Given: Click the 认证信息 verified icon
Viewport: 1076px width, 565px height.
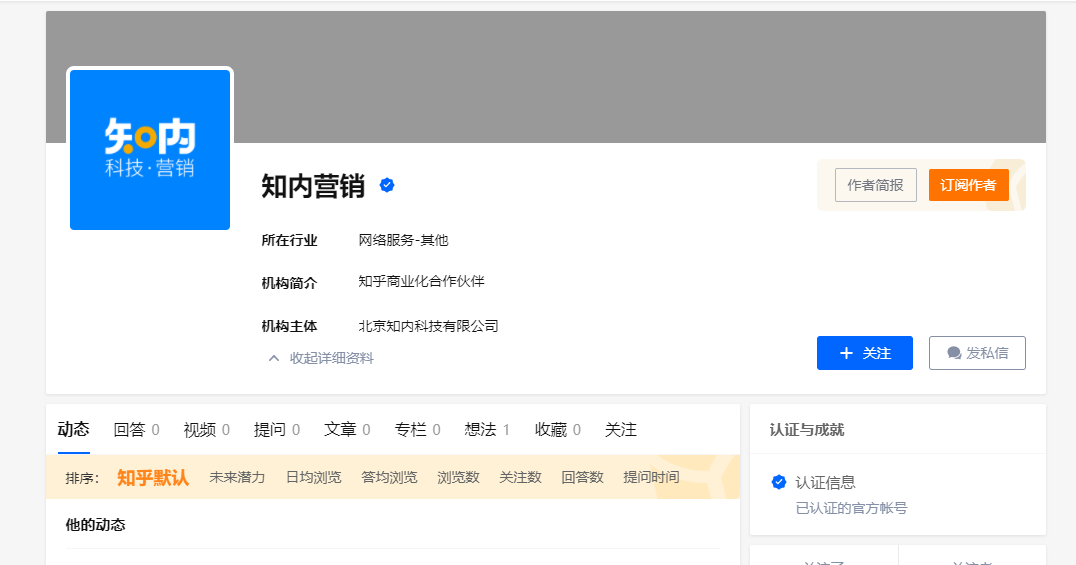Looking at the screenshot, I should [x=778, y=482].
